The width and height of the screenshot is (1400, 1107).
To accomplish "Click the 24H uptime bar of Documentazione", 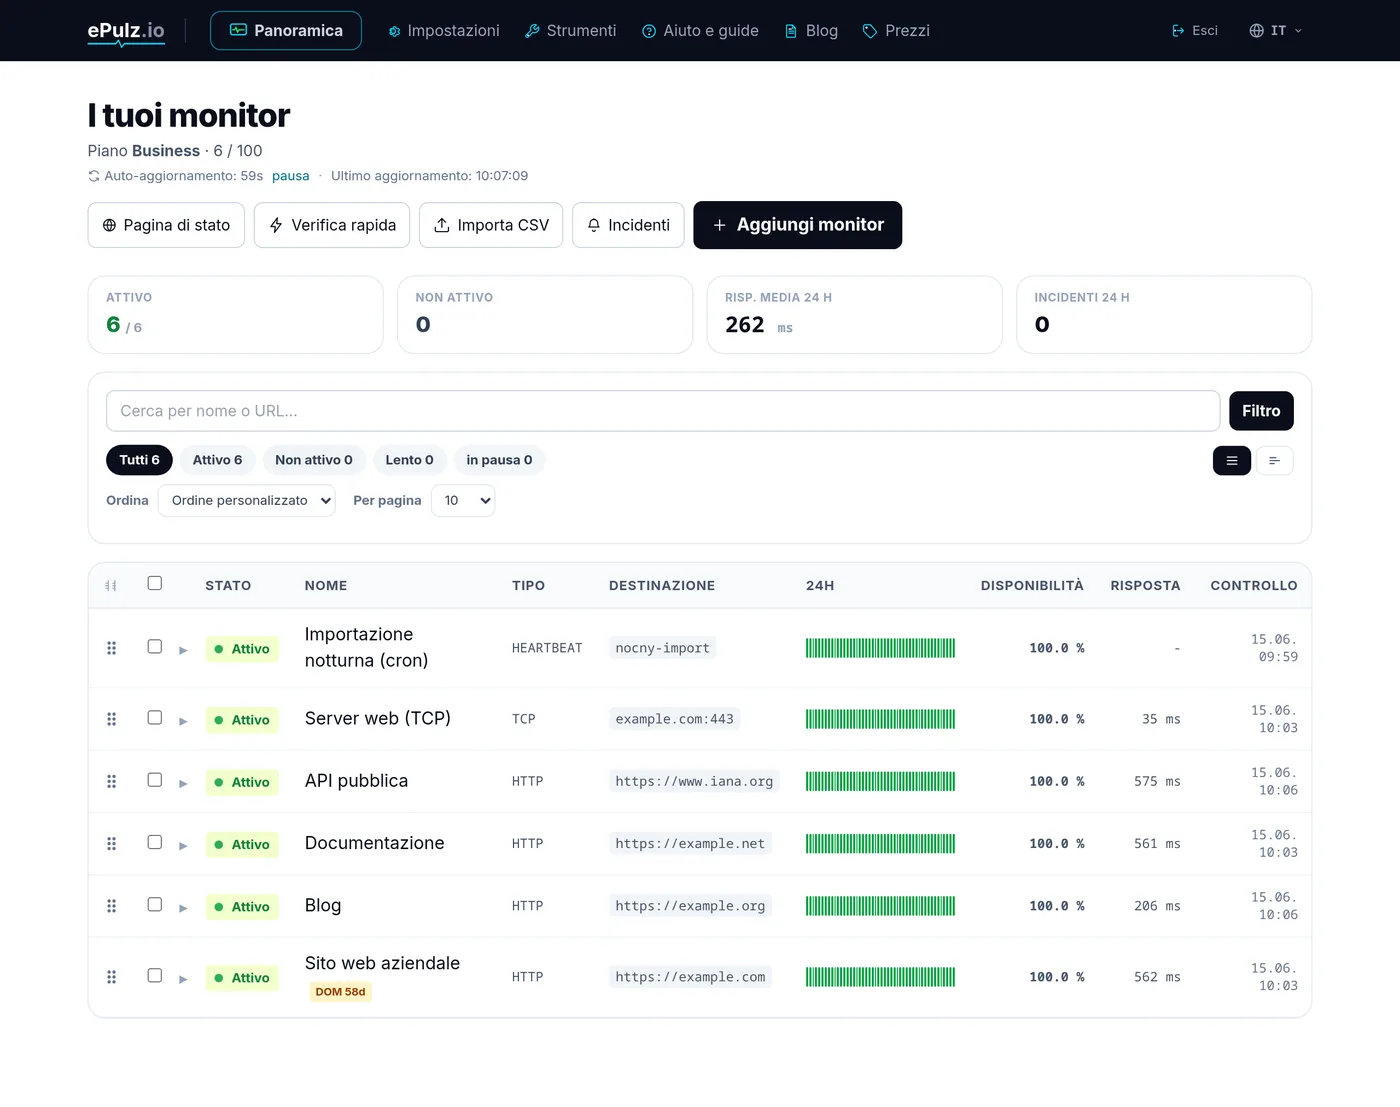I will tap(880, 844).
